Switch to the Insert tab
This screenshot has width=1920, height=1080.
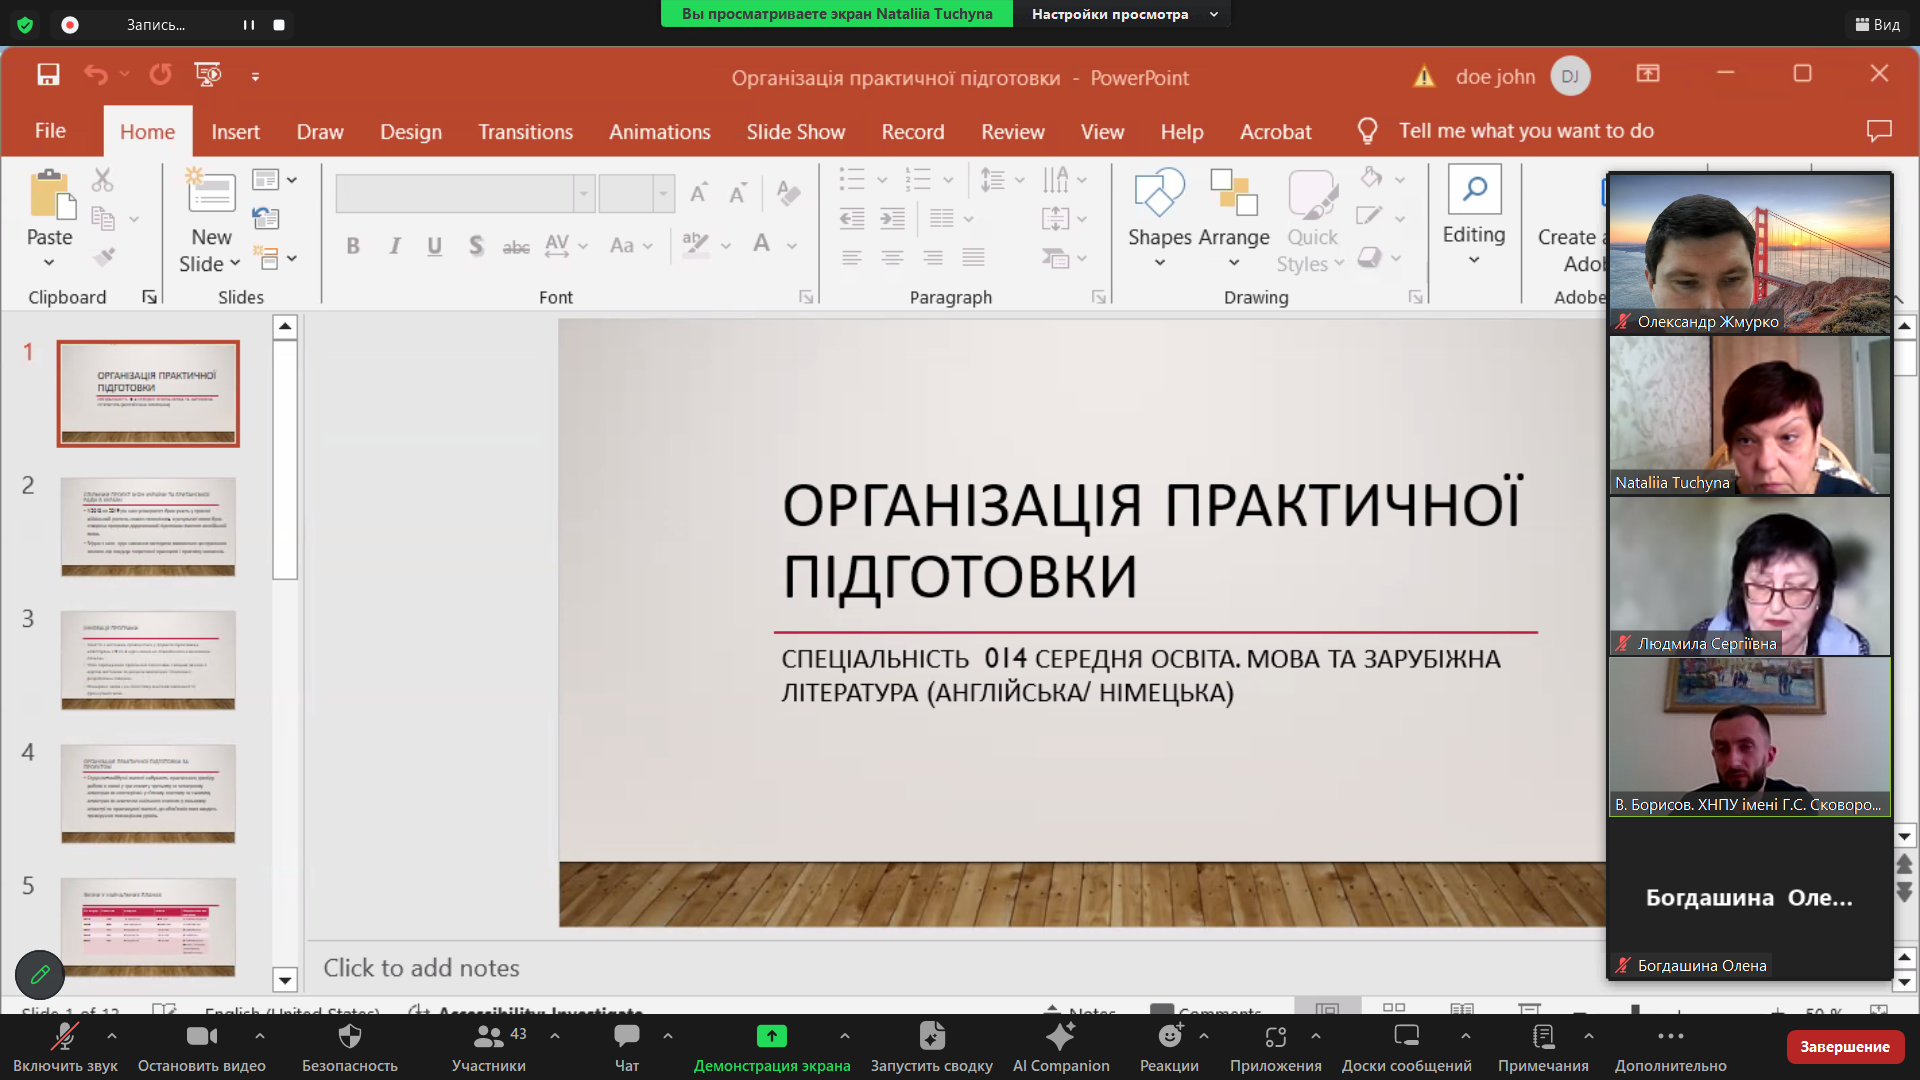click(x=235, y=132)
